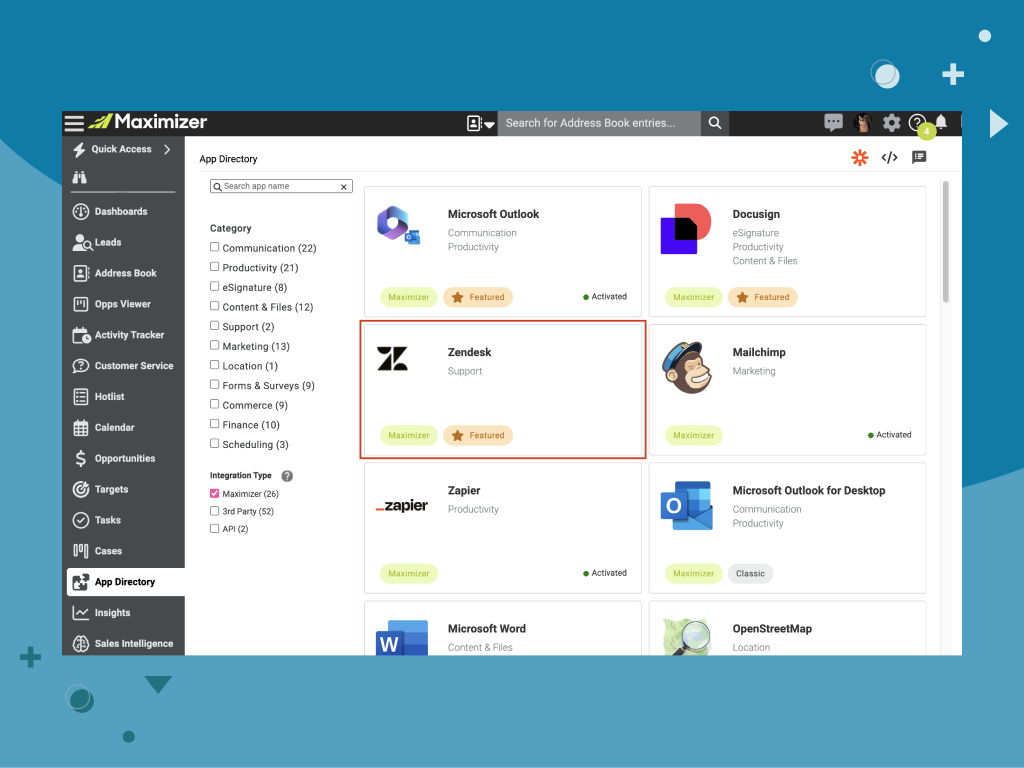This screenshot has width=1024, height=768.
Task: Click the Zendesk logo
Action: (392, 359)
